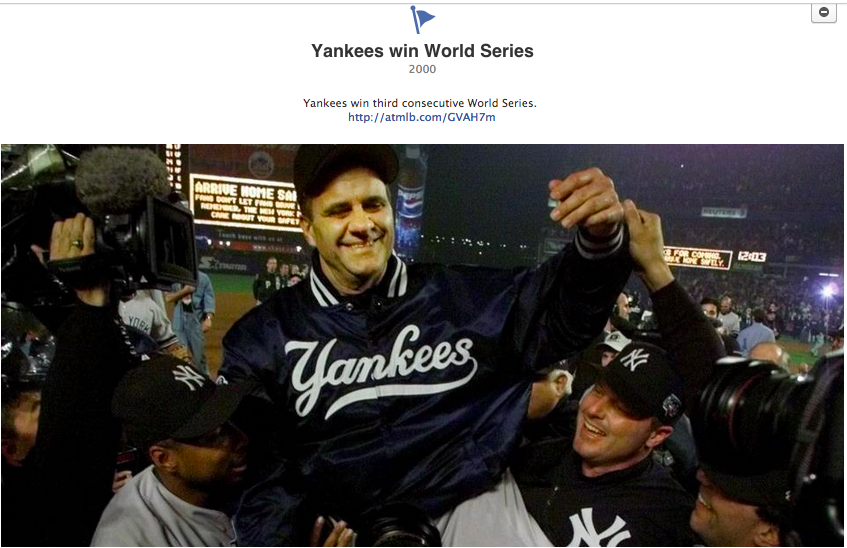Click the NY logo on left player's cap

point(189,377)
